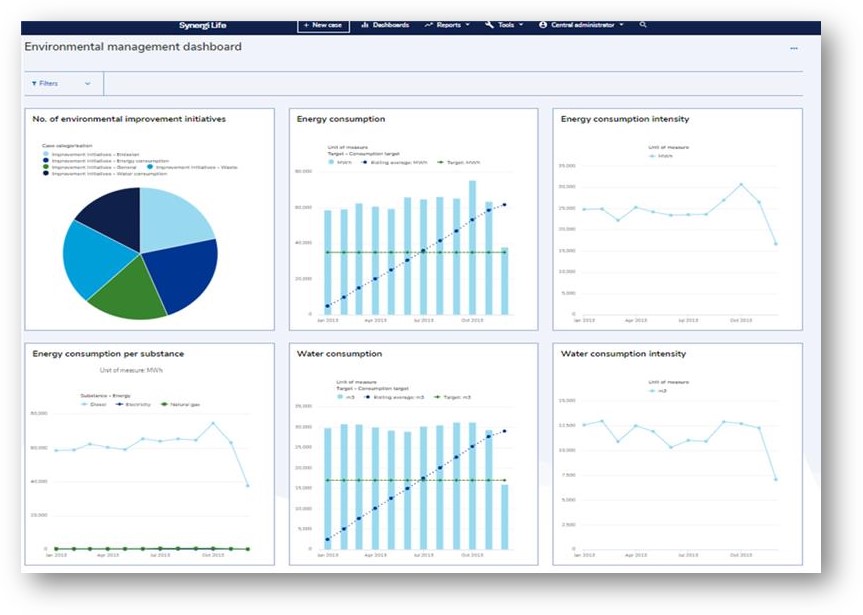Expand the Filters dropdown chevron
The height and width of the screenshot is (615, 863).
[x=88, y=84]
